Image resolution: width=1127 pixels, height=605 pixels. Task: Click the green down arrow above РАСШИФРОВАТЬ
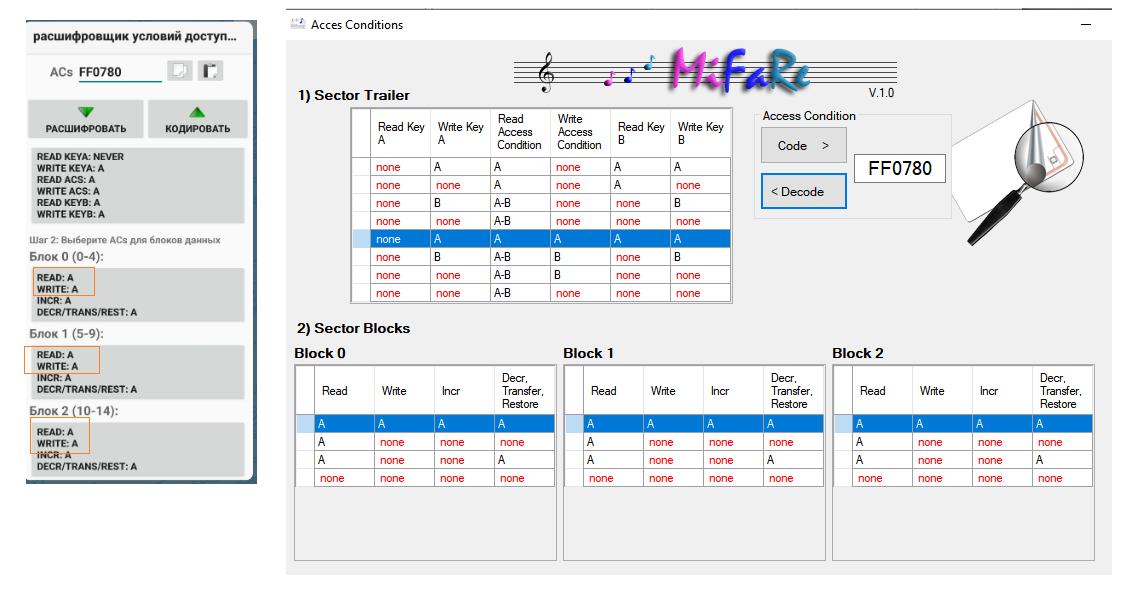[86, 112]
